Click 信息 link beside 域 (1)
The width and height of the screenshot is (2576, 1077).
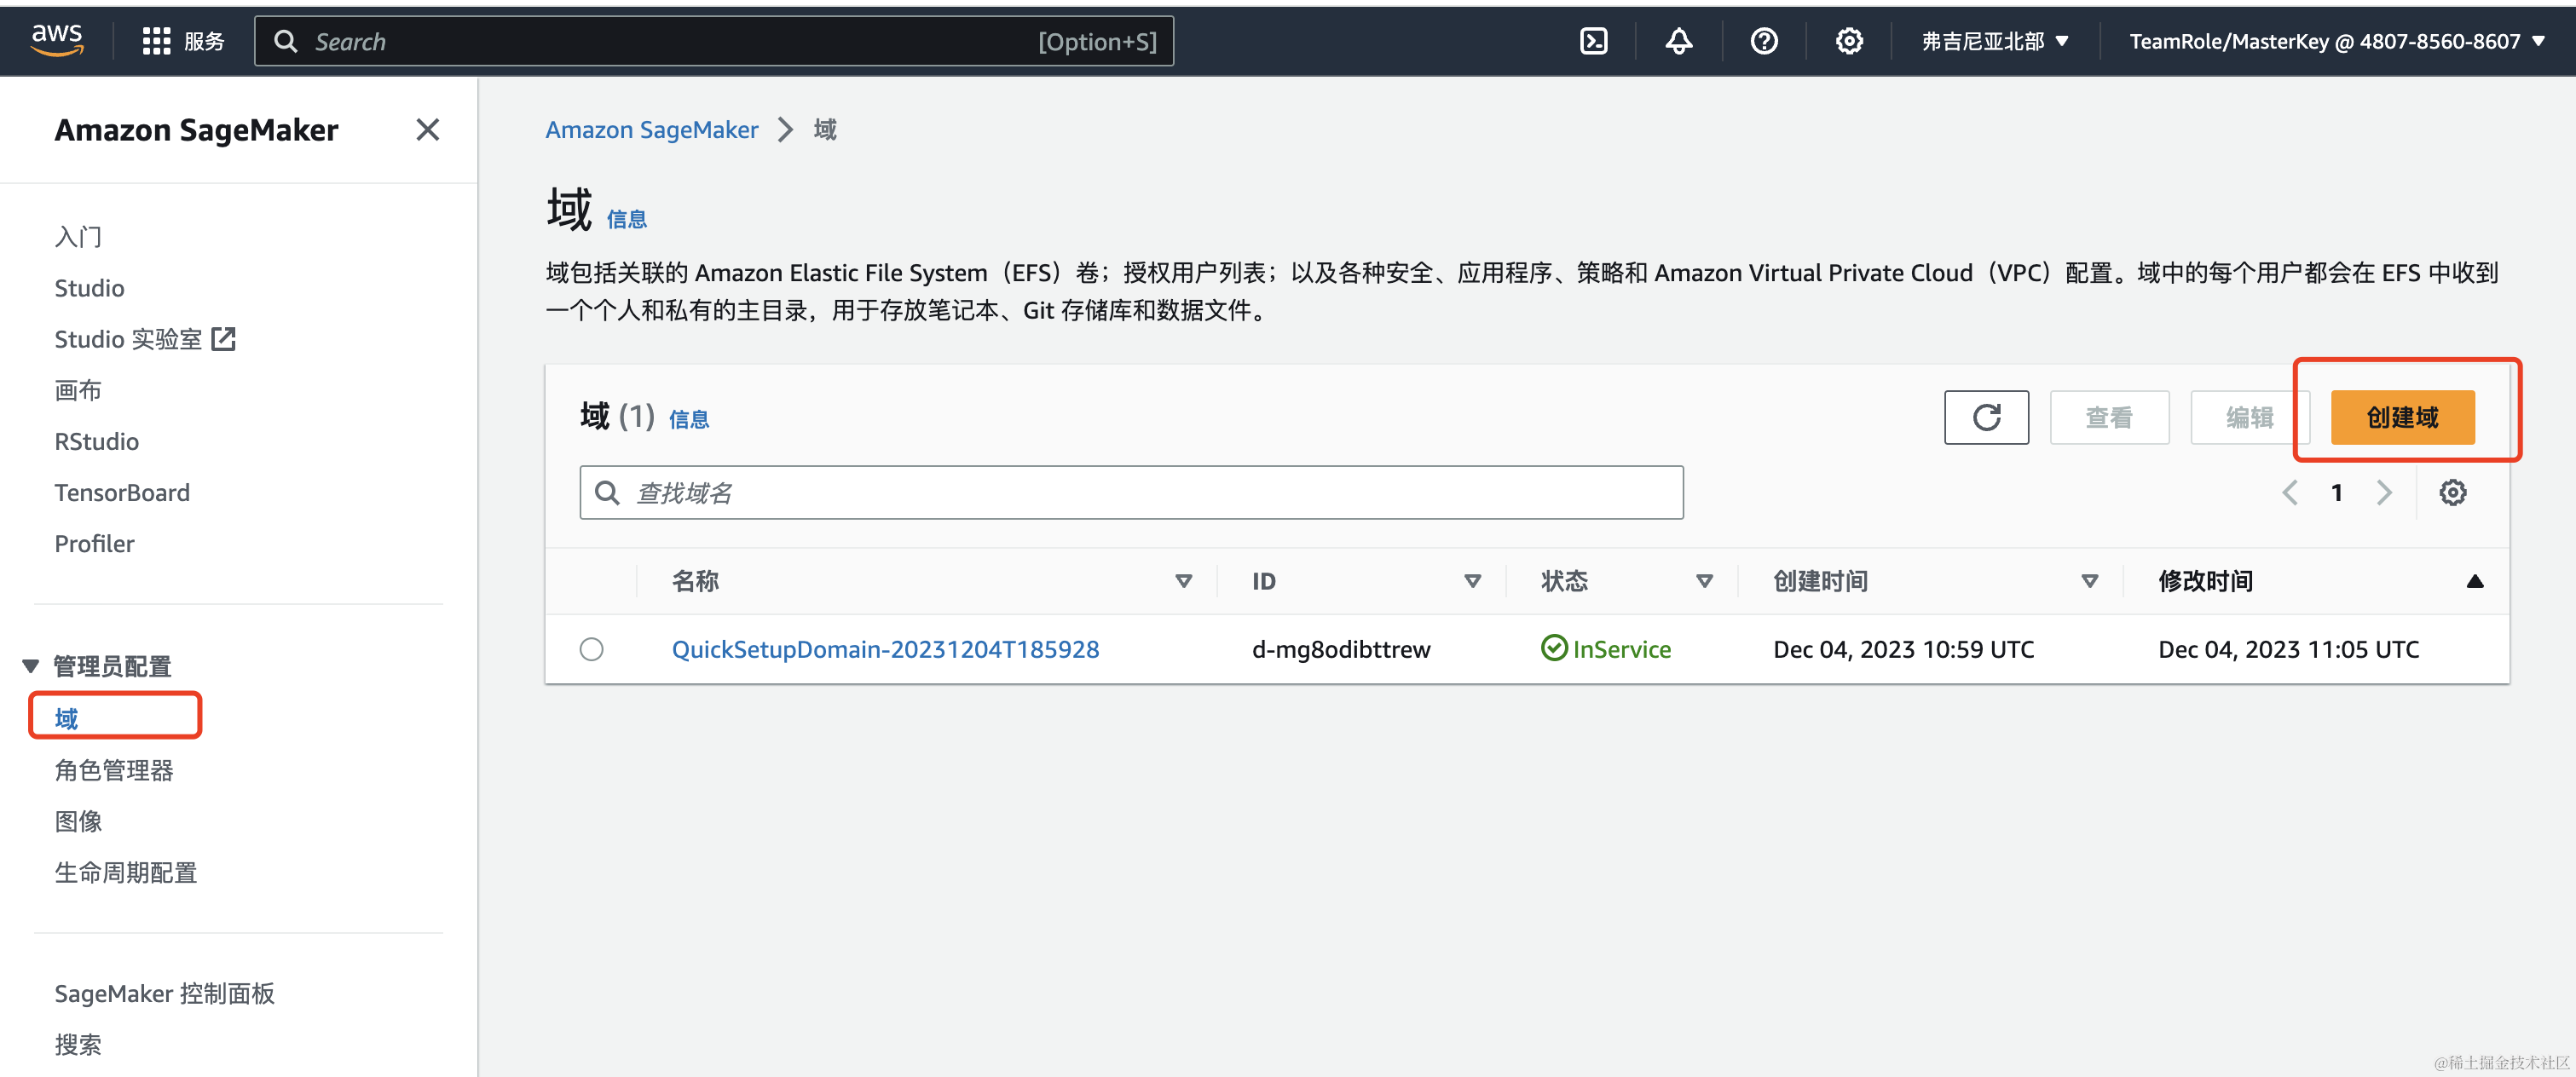point(688,419)
